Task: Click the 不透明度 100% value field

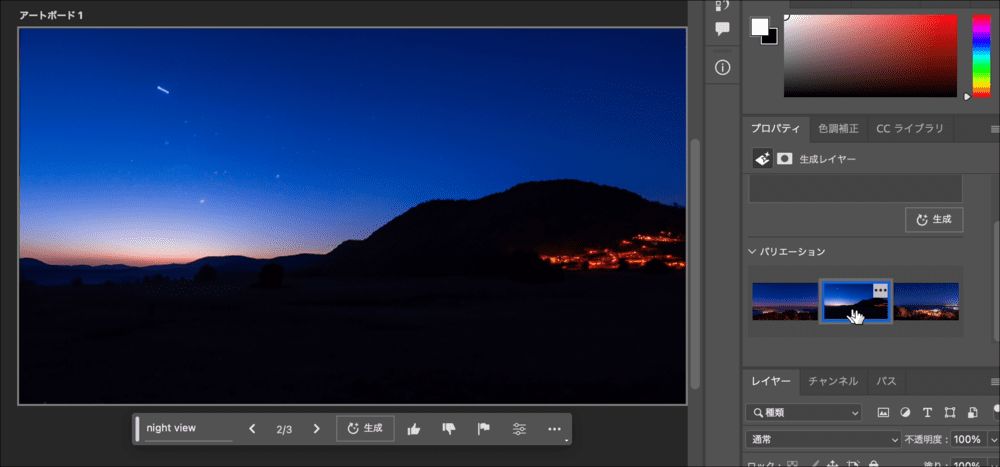Action: coord(967,440)
